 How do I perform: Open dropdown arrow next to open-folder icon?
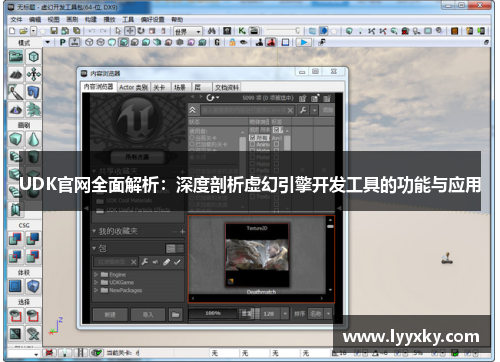click(33, 31)
